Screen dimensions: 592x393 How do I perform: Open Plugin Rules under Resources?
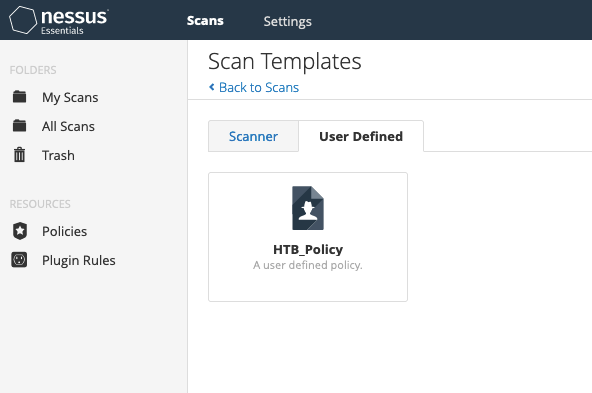(x=79, y=260)
